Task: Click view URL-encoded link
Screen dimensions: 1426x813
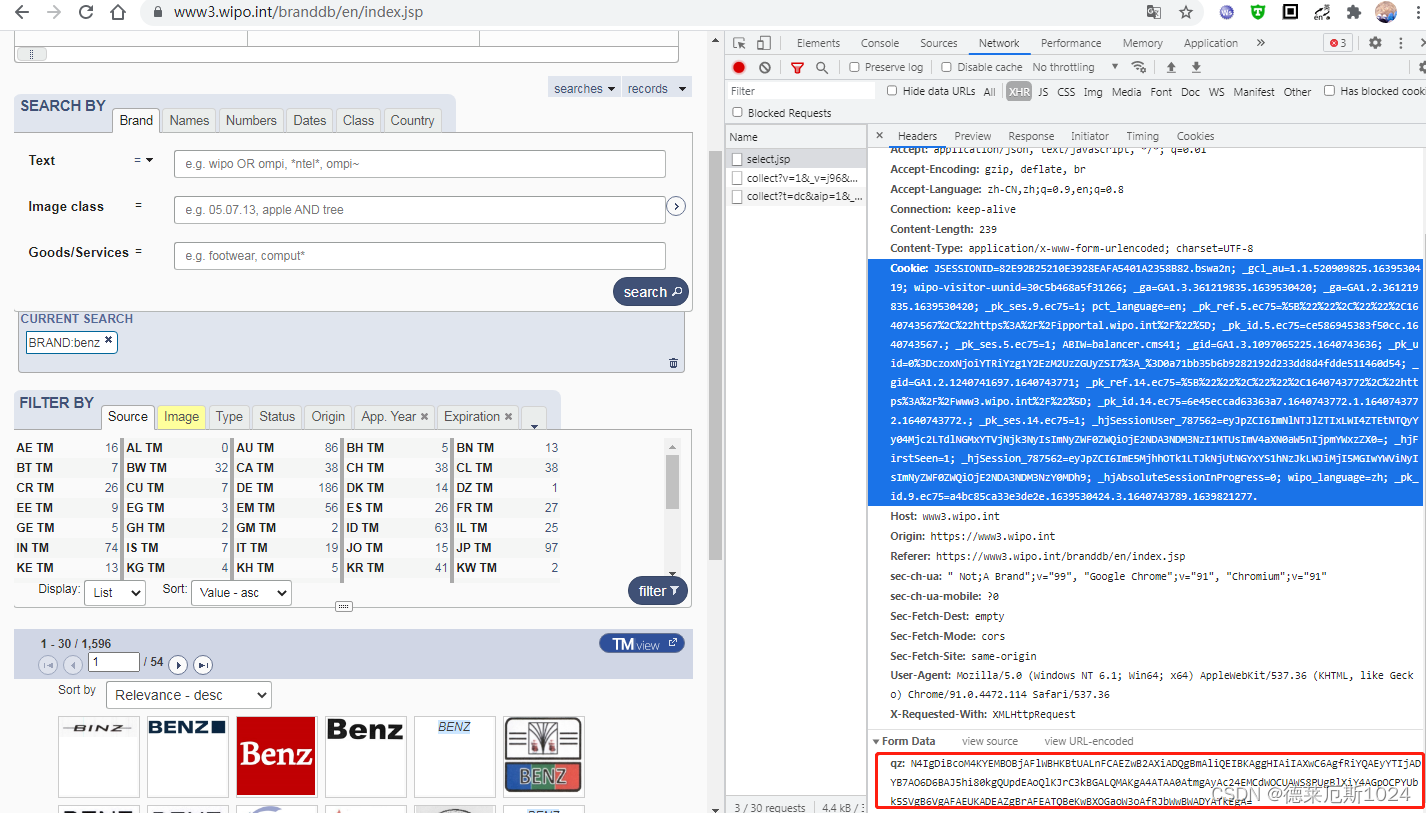Action: click(1088, 741)
